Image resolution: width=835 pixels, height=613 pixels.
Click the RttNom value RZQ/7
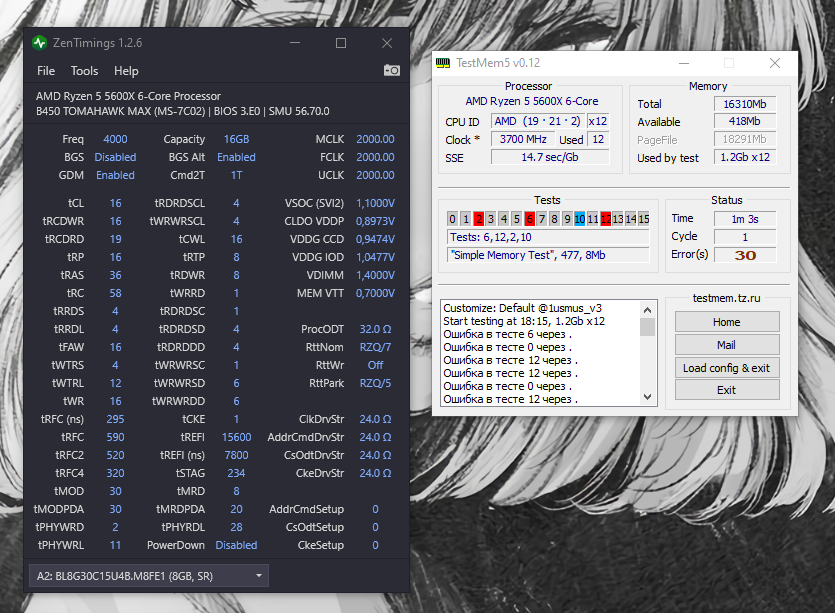click(375, 347)
